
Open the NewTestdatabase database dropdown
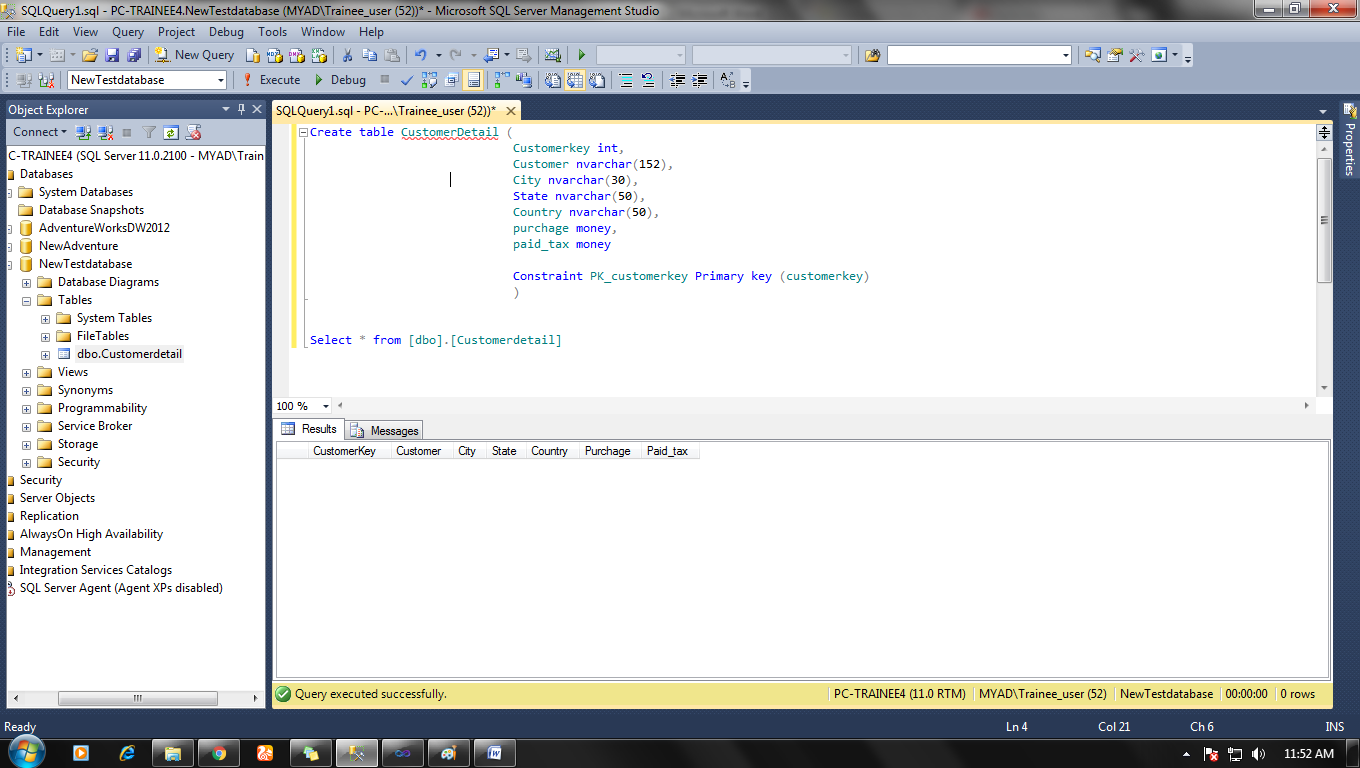[221, 80]
